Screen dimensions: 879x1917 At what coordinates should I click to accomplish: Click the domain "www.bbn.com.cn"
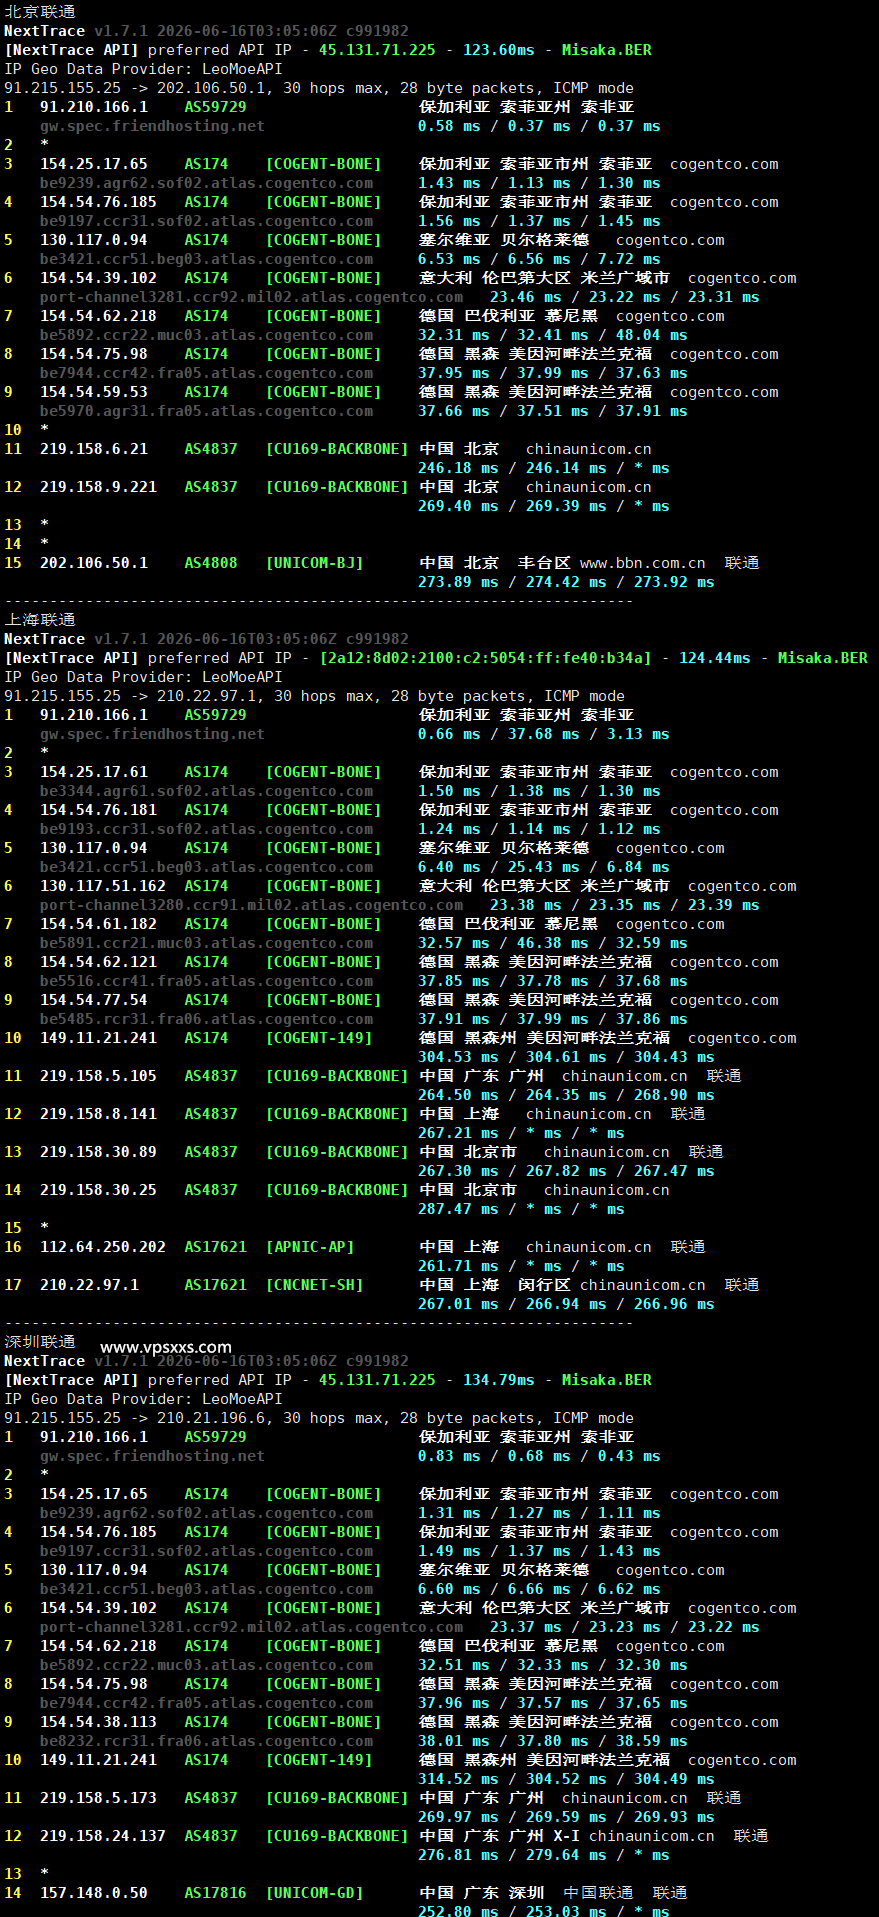[x=642, y=563]
